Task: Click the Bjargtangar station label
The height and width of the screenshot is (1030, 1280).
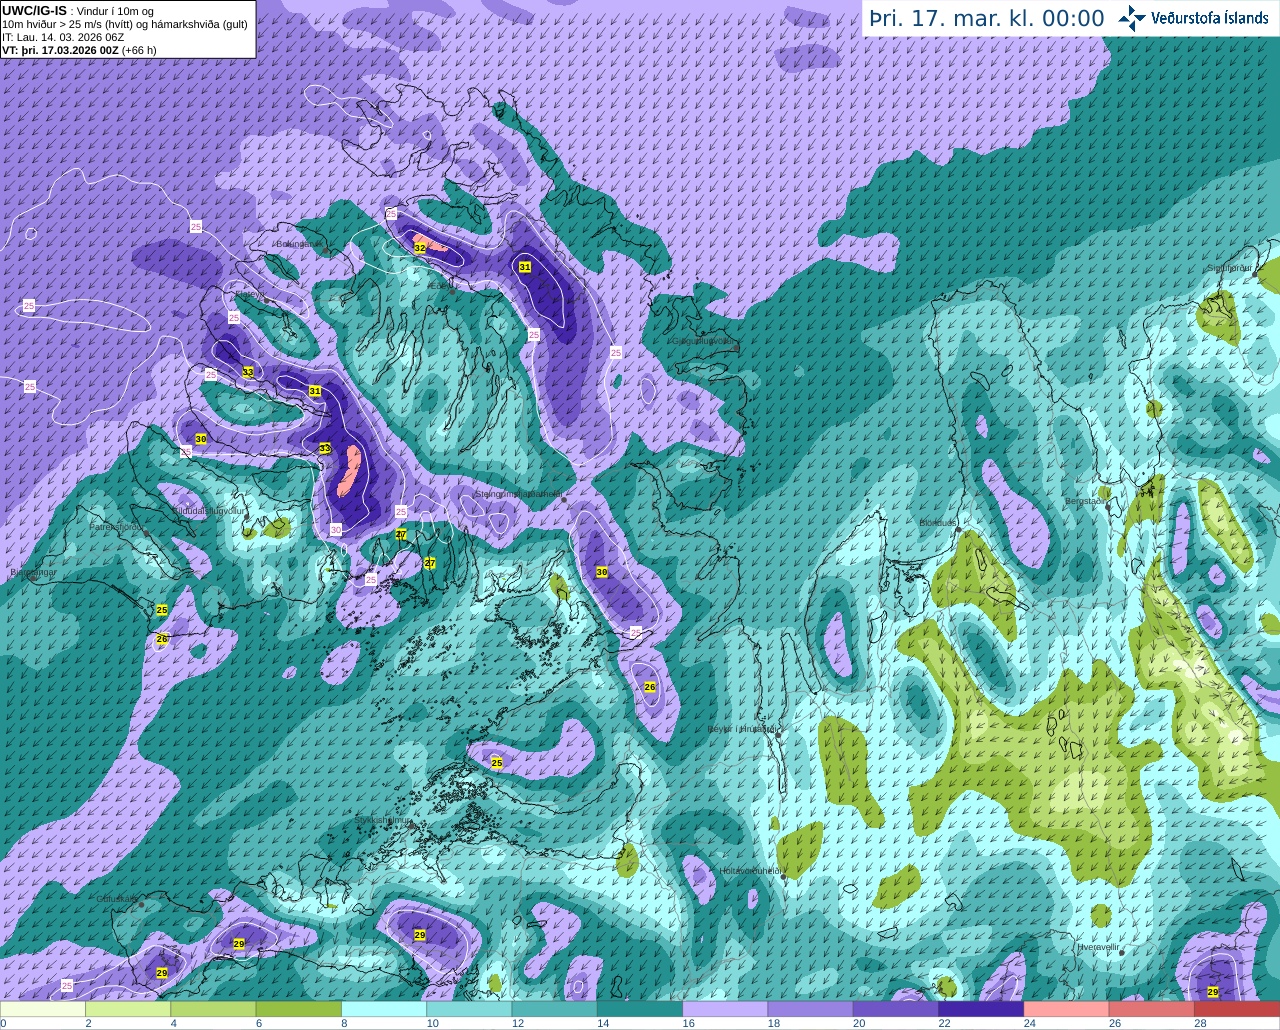Action: [31, 573]
